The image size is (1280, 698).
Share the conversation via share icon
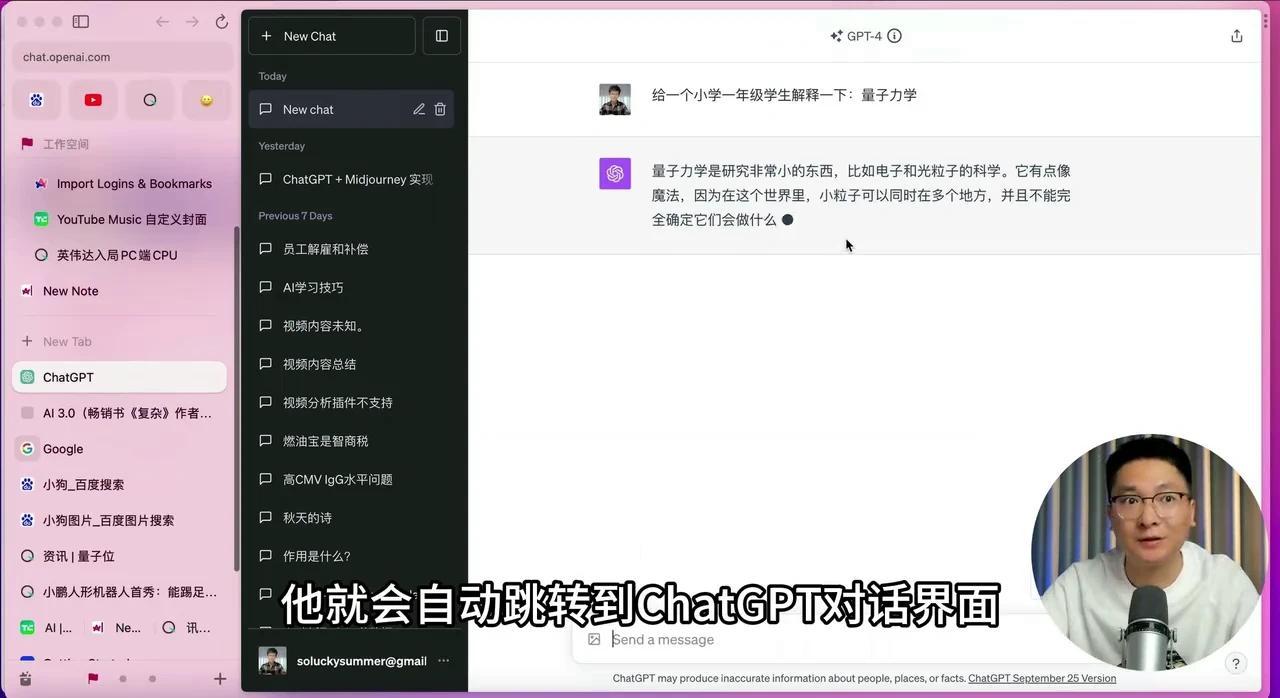coord(1237,35)
